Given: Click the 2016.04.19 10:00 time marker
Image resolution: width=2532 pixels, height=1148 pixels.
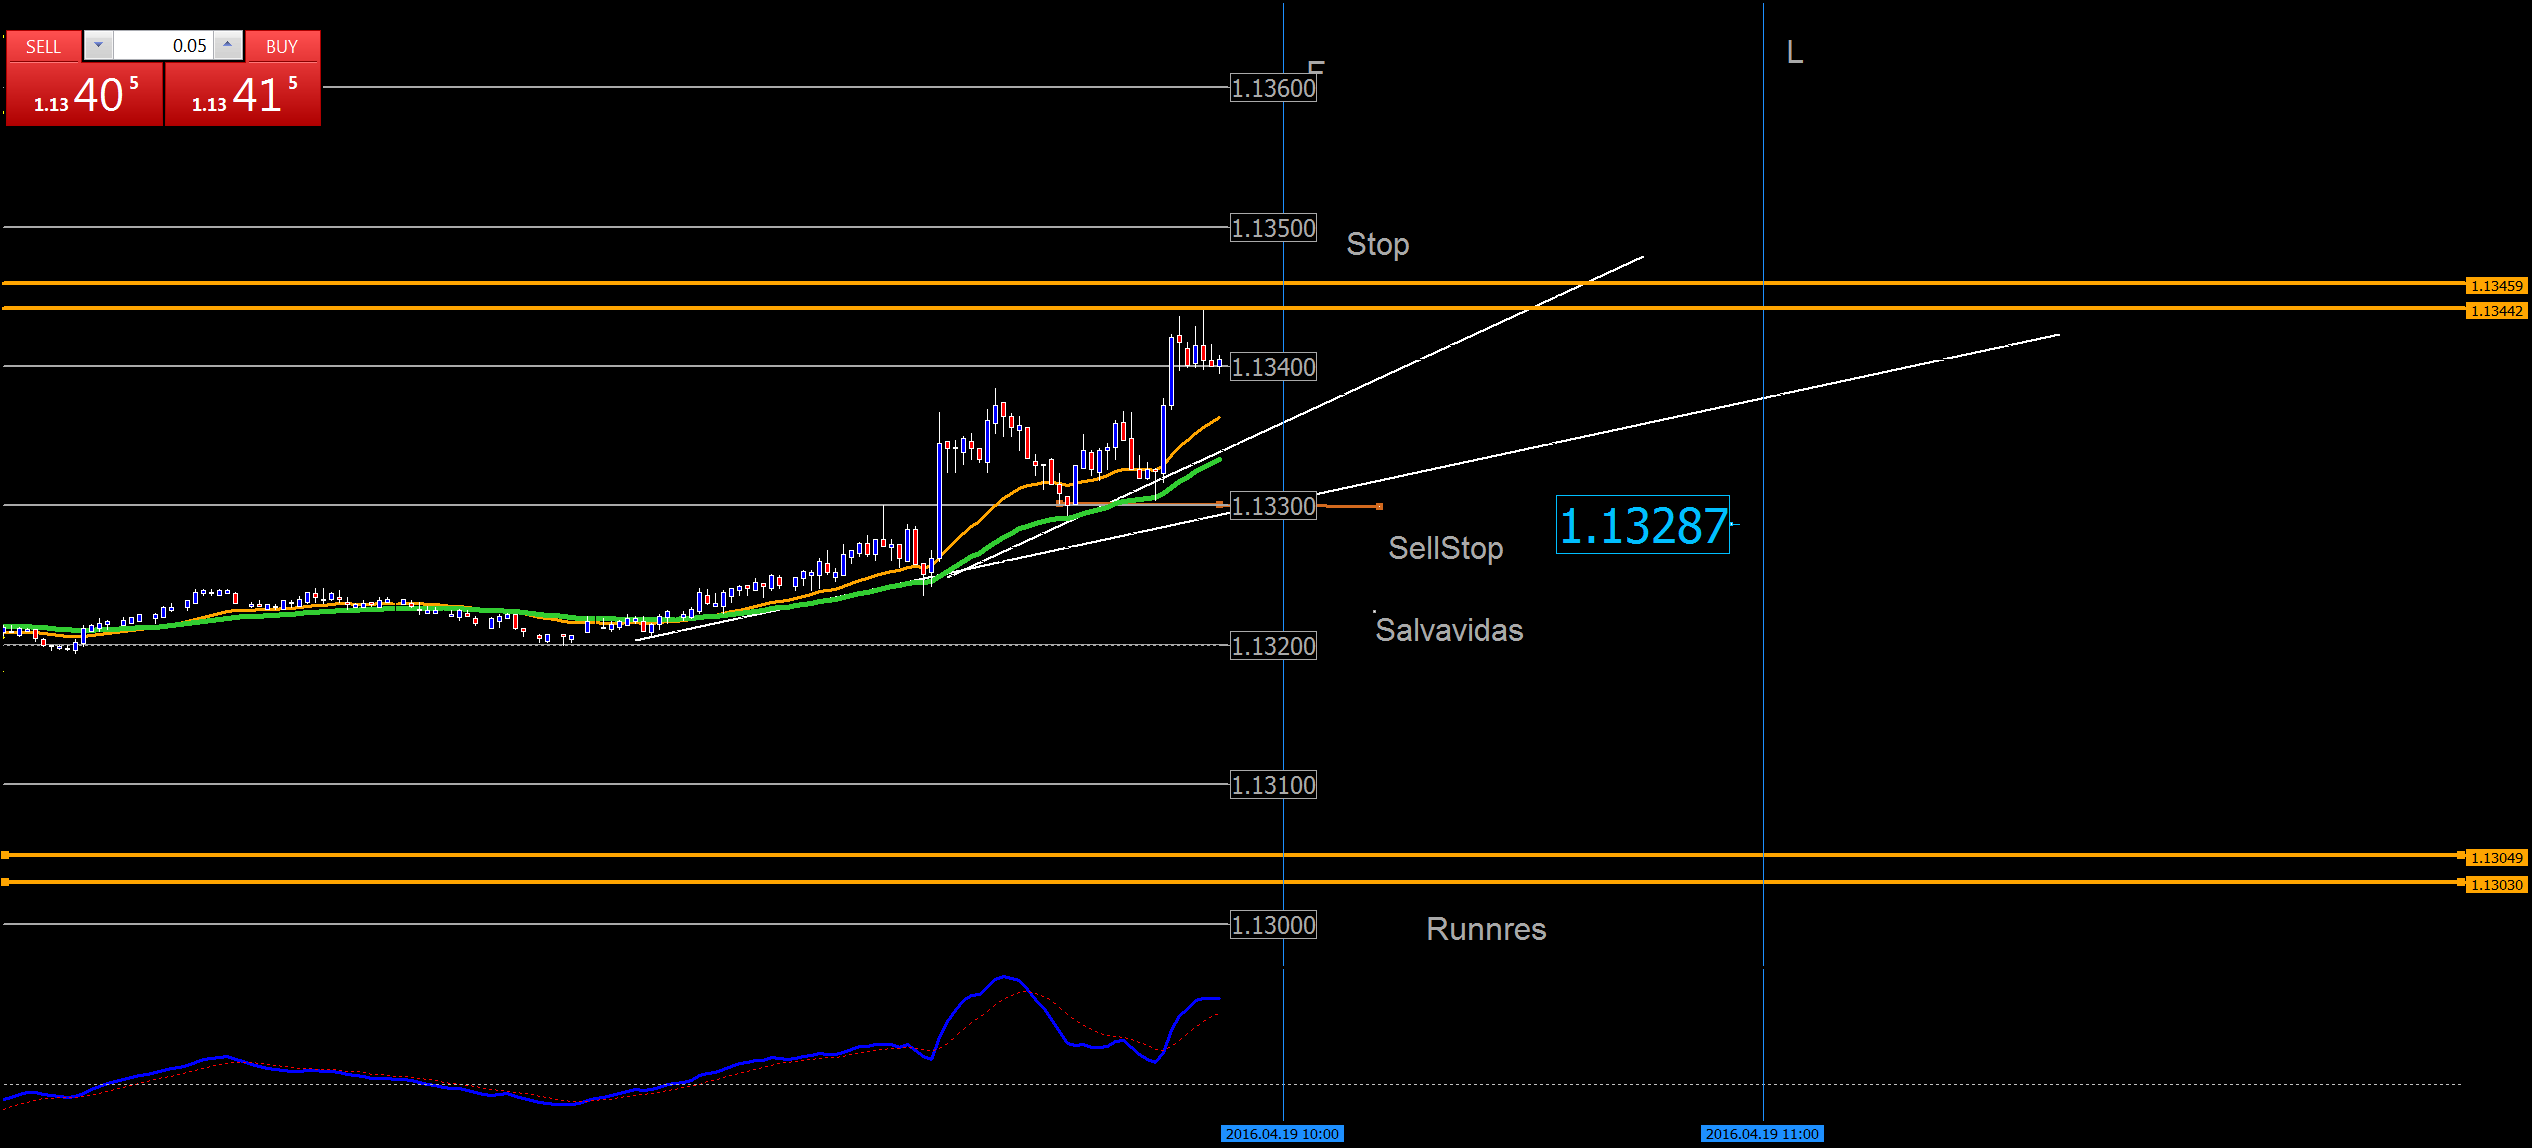Looking at the screenshot, I should coord(1282,1134).
